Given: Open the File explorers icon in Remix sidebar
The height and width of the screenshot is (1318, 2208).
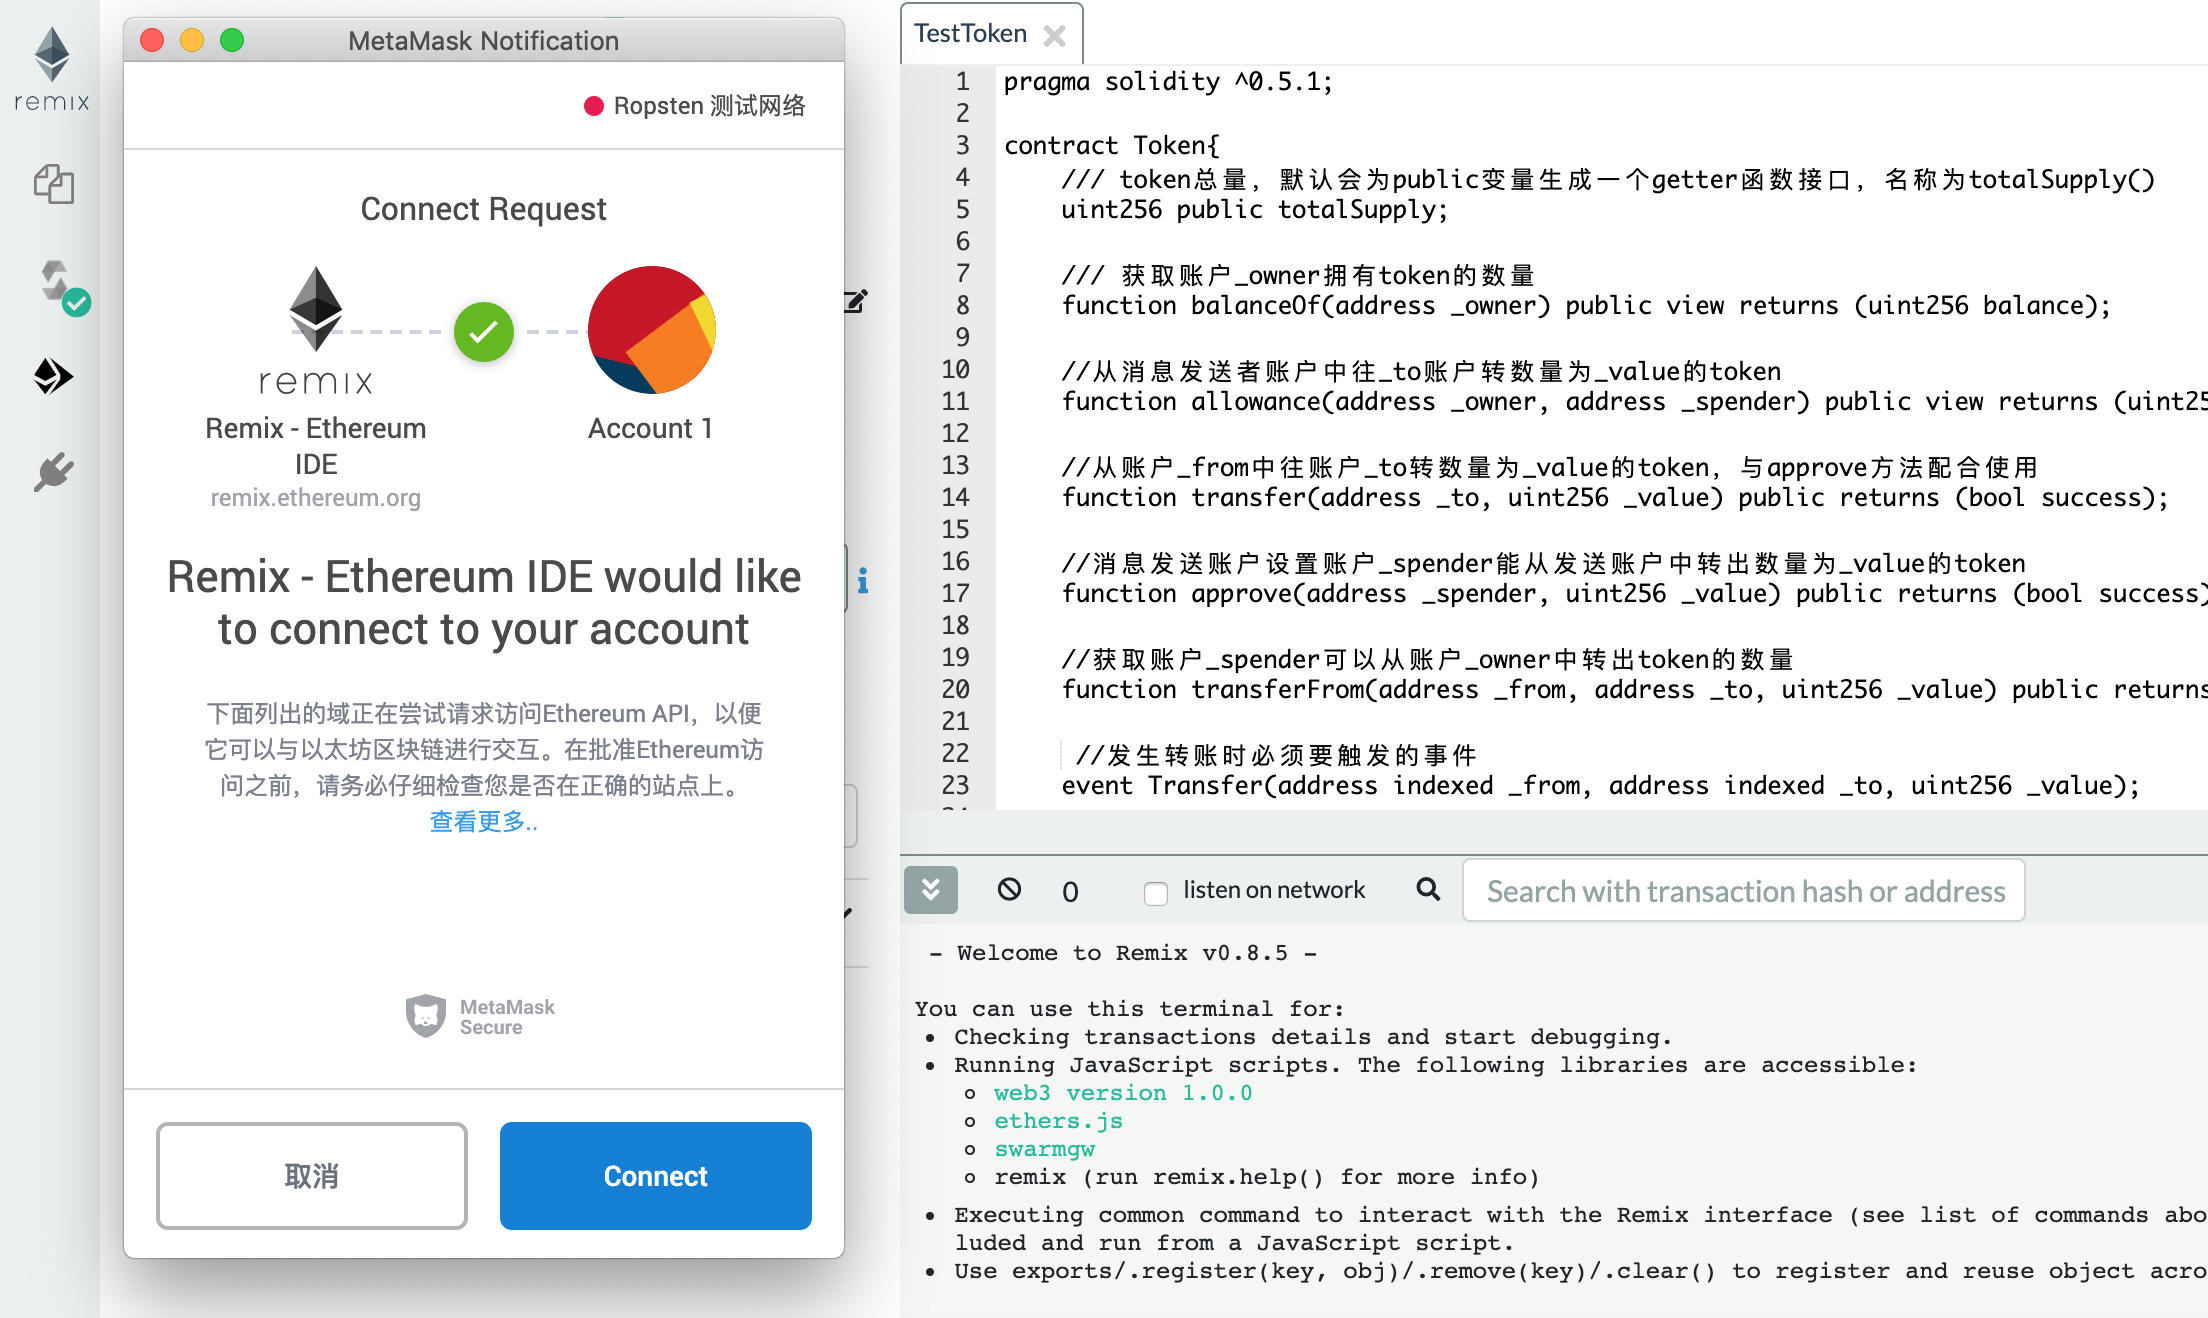Looking at the screenshot, I should point(53,185).
